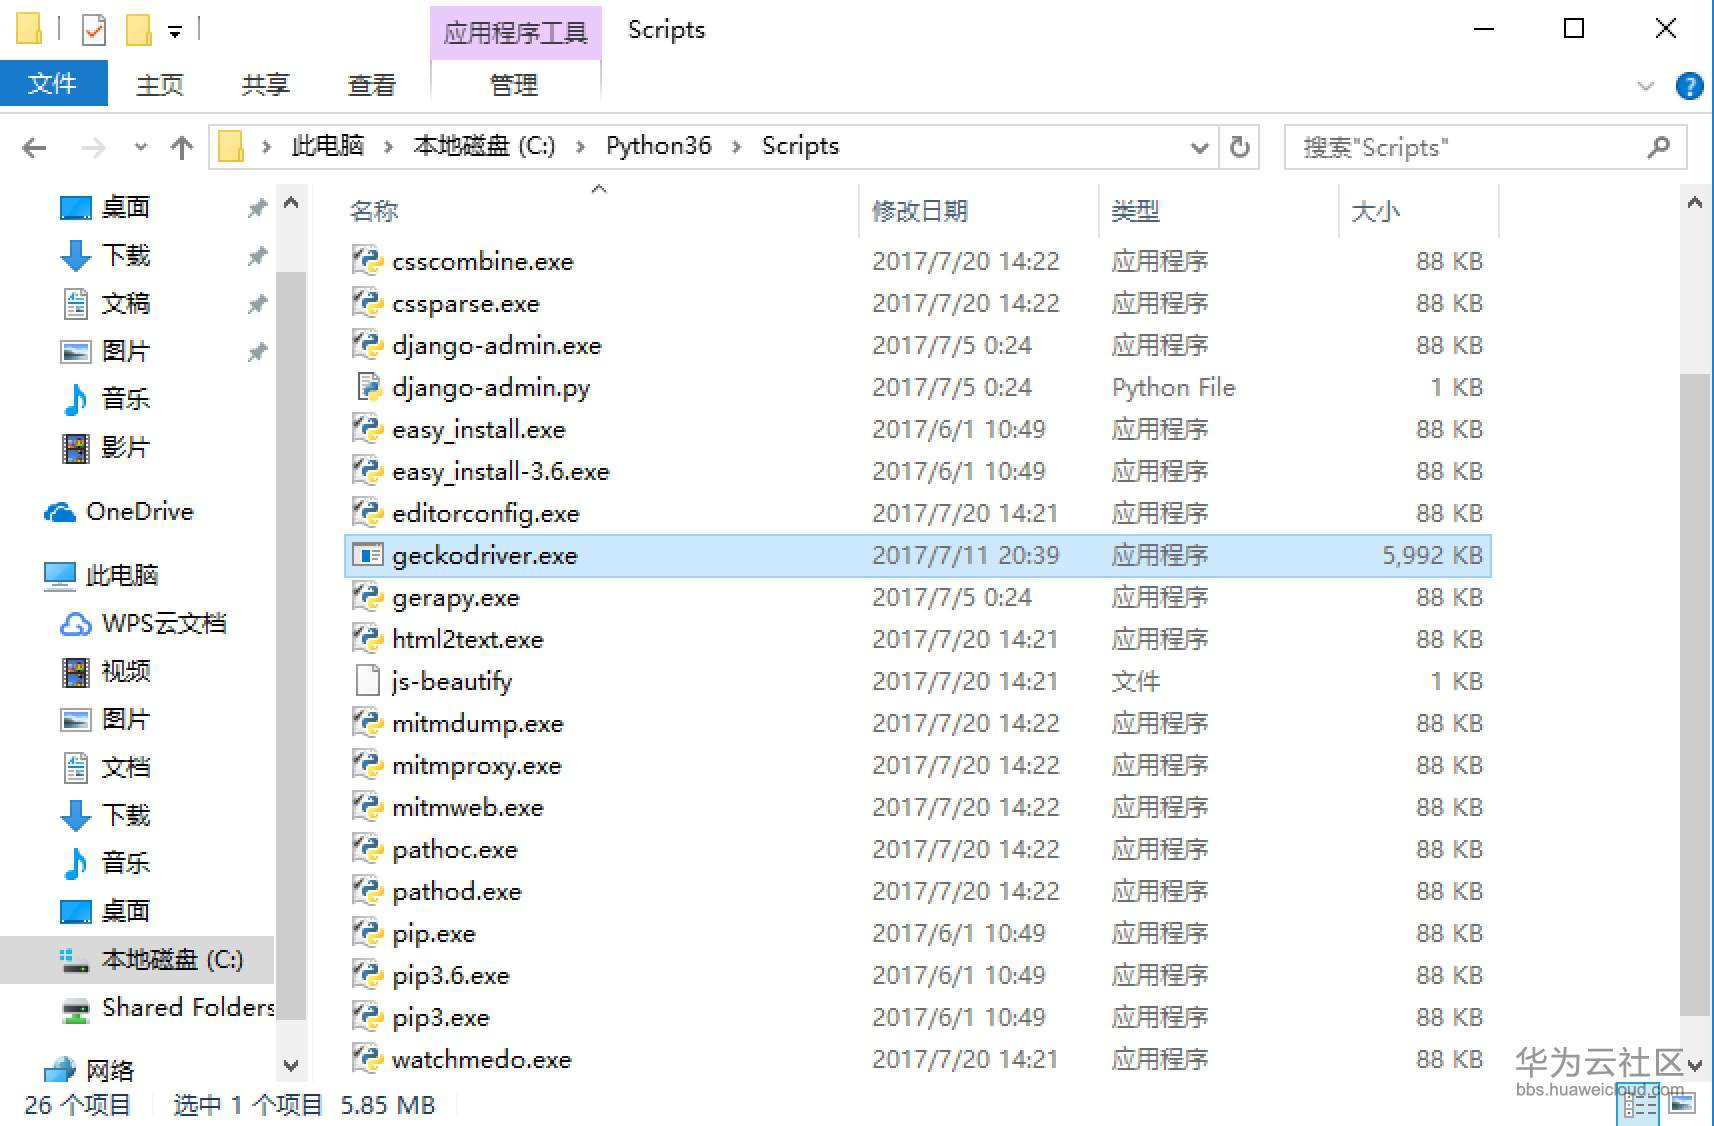The width and height of the screenshot is (1714, 1126).
Task: Click the refresh button in address bar
Action: click(x=1240, y=147)
